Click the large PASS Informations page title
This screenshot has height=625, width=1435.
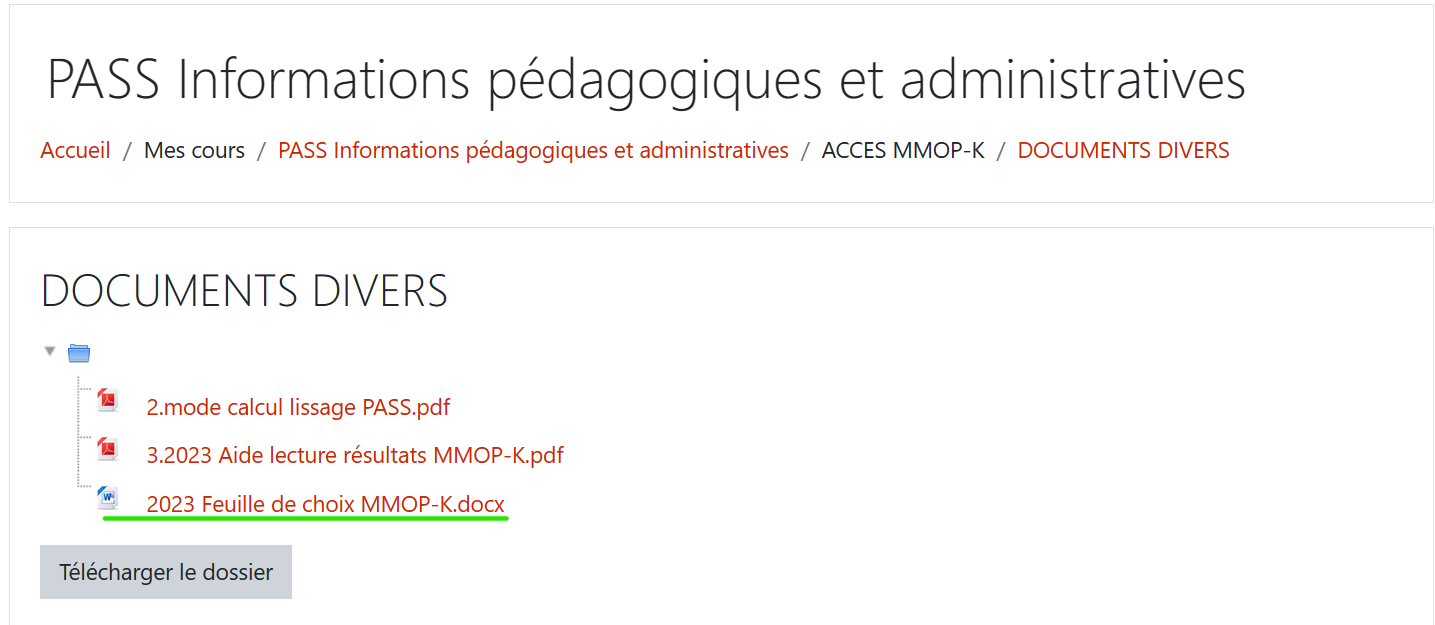coord(646,79)
